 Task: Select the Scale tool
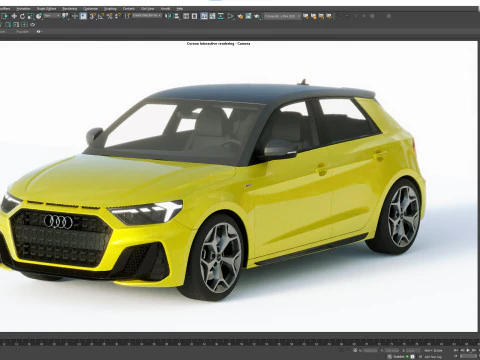pos(31,16)
